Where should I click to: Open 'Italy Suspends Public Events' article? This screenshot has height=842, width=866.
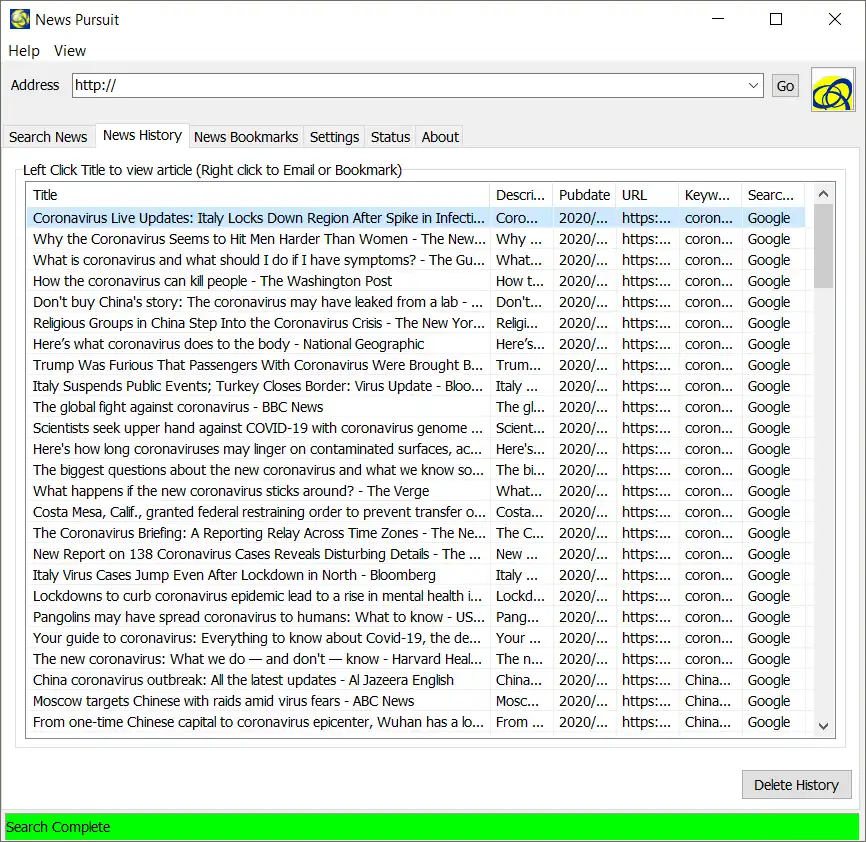click(257, 386)
